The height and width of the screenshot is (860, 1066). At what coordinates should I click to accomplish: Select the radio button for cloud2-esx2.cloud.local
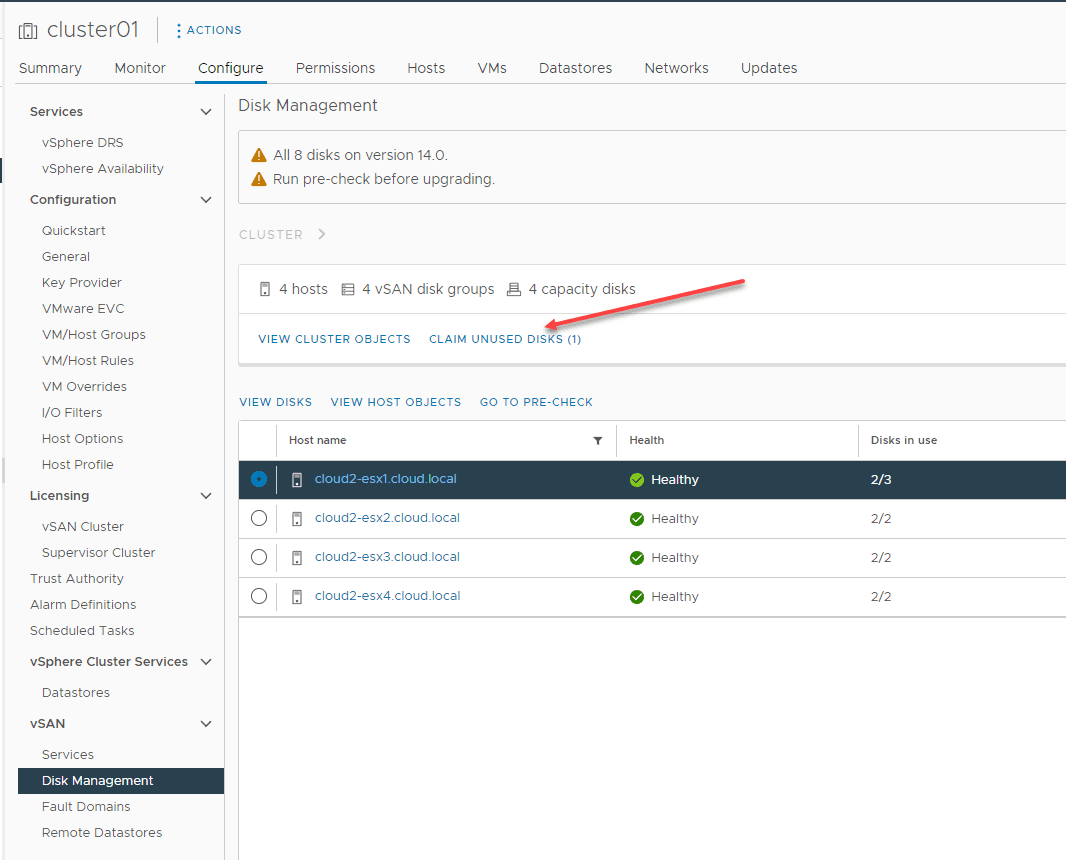[258, 518]
